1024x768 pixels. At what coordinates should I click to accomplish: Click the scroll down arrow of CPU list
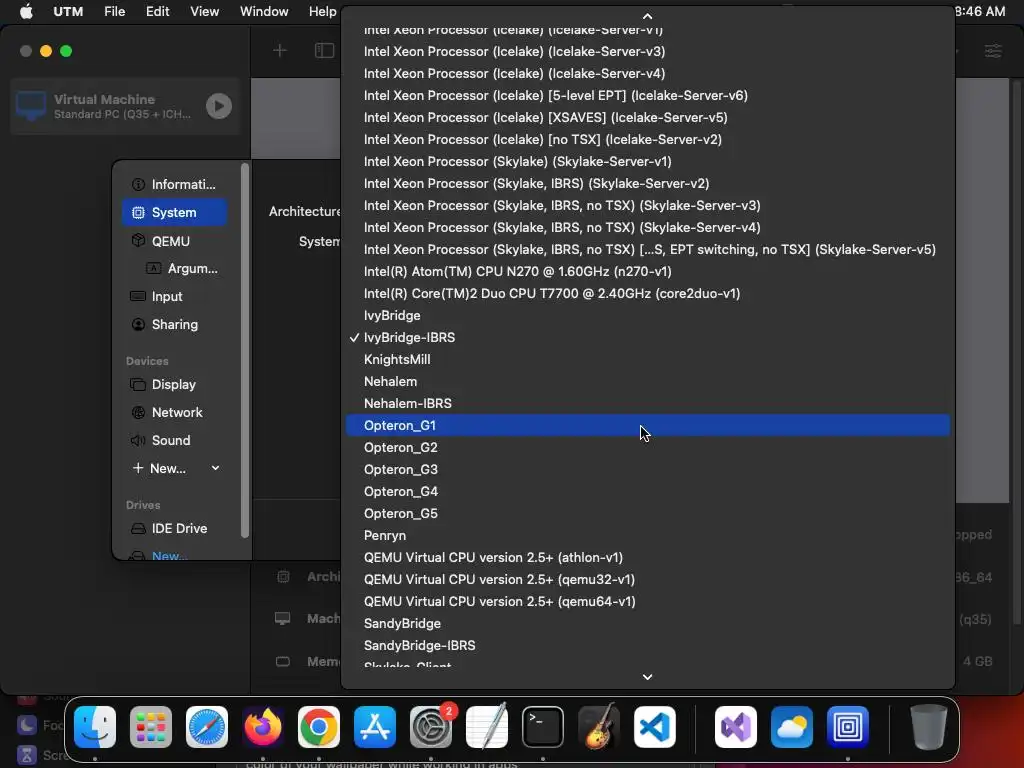[647, 677]
